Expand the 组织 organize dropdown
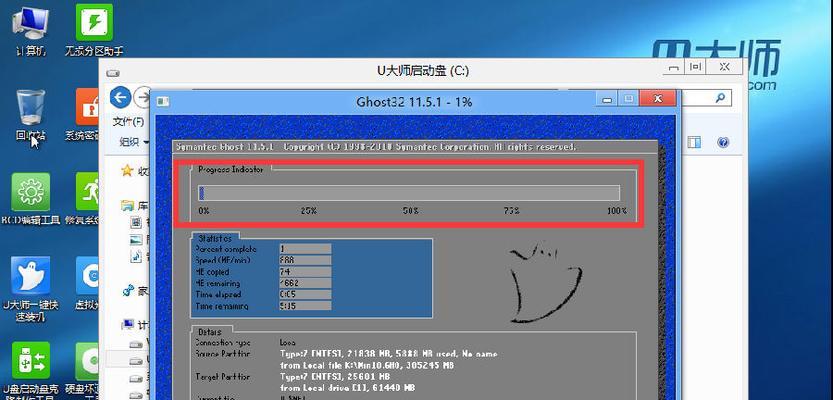 pos(133,142)
